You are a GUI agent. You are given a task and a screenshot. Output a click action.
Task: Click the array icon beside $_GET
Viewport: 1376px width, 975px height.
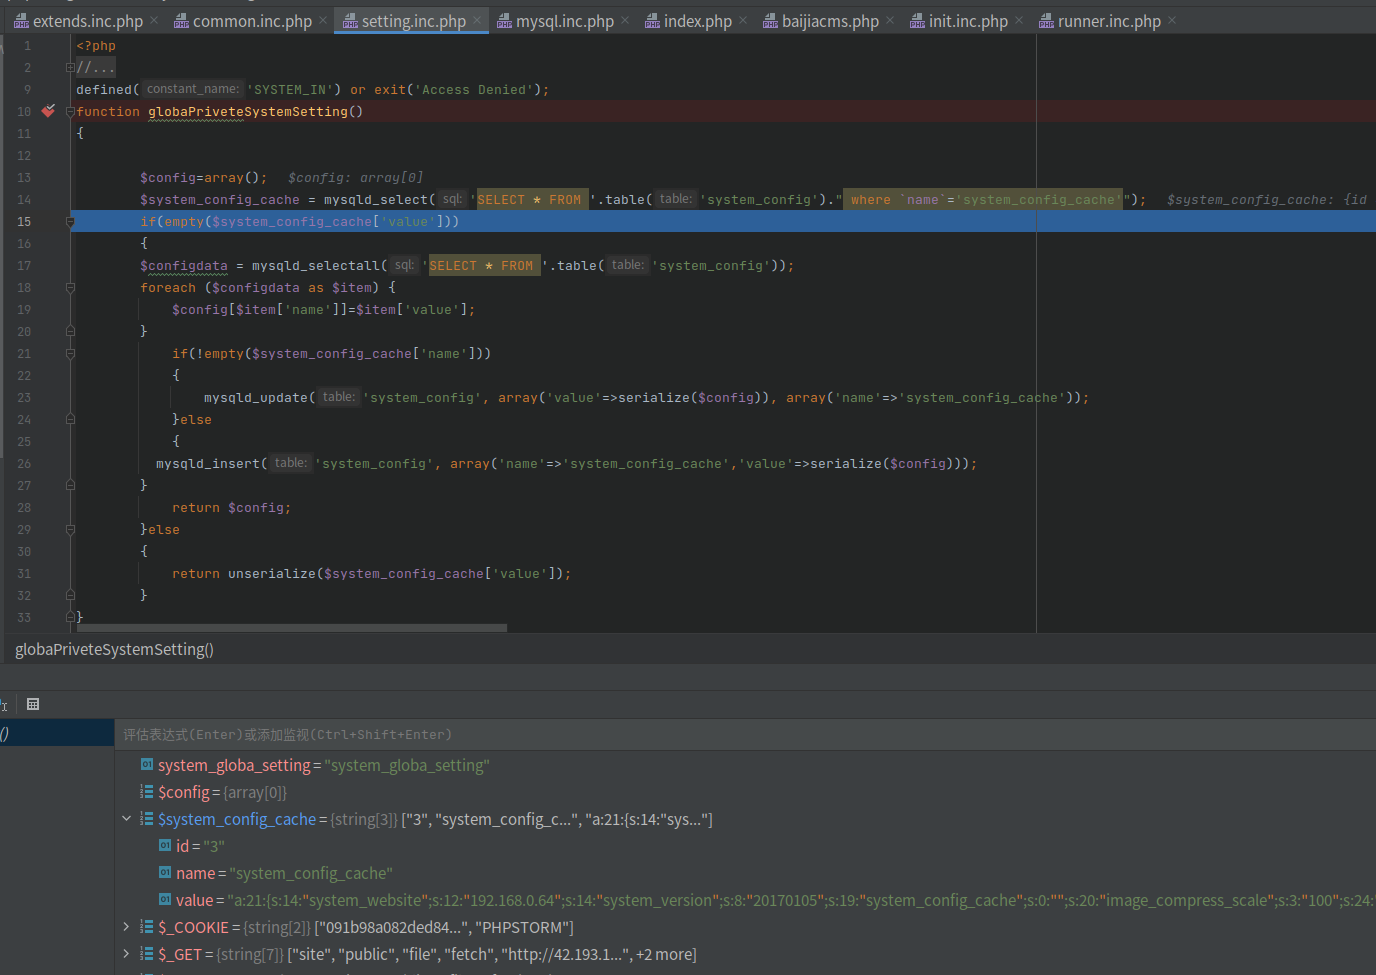147,954
